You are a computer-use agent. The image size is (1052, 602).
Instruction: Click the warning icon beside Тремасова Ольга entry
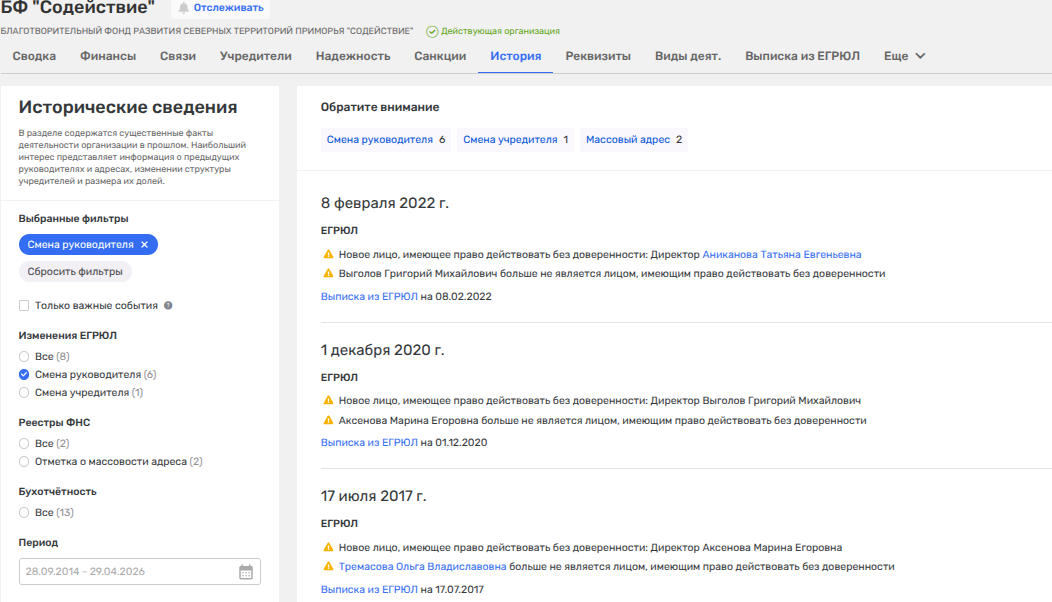[327, 567]
